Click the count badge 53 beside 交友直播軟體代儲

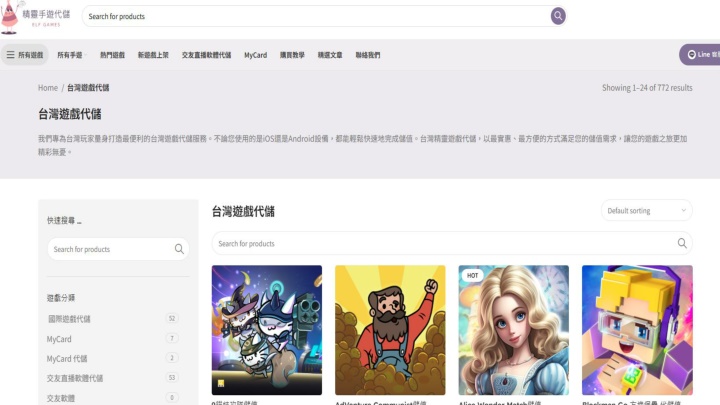point(172,377)
